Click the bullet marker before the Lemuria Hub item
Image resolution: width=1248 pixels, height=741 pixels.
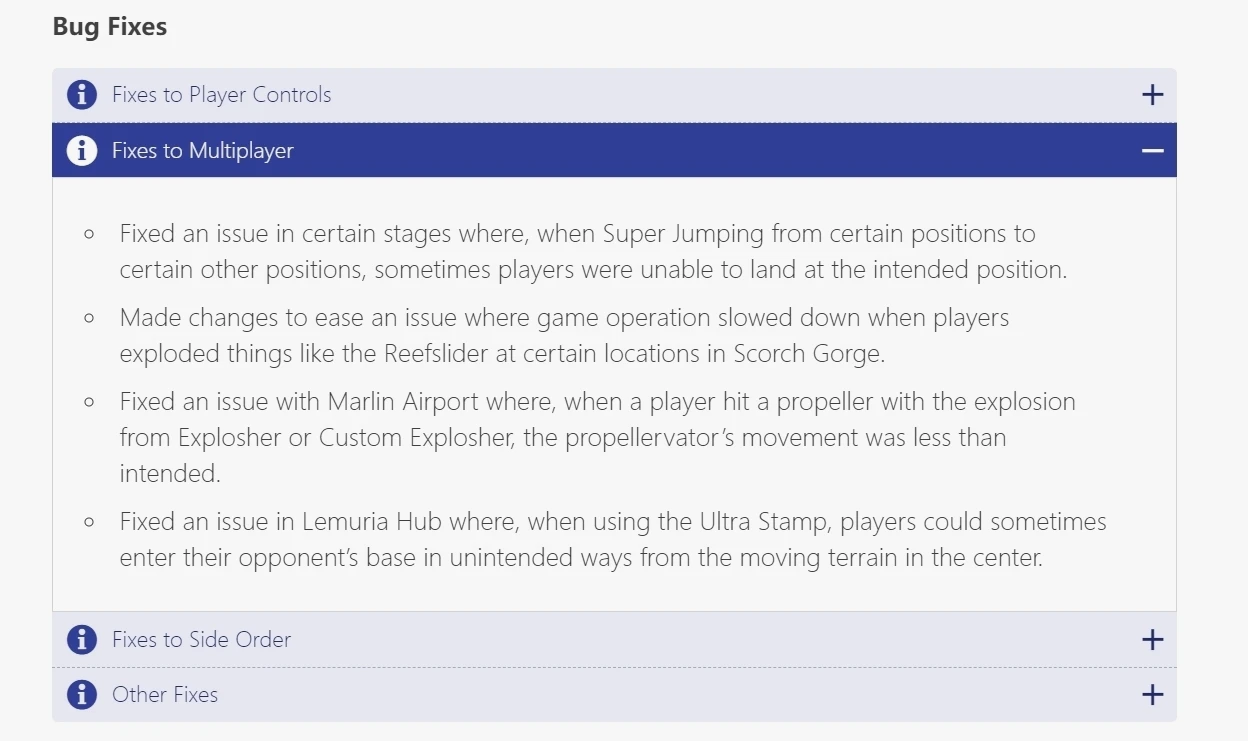(x=90, y=522)
